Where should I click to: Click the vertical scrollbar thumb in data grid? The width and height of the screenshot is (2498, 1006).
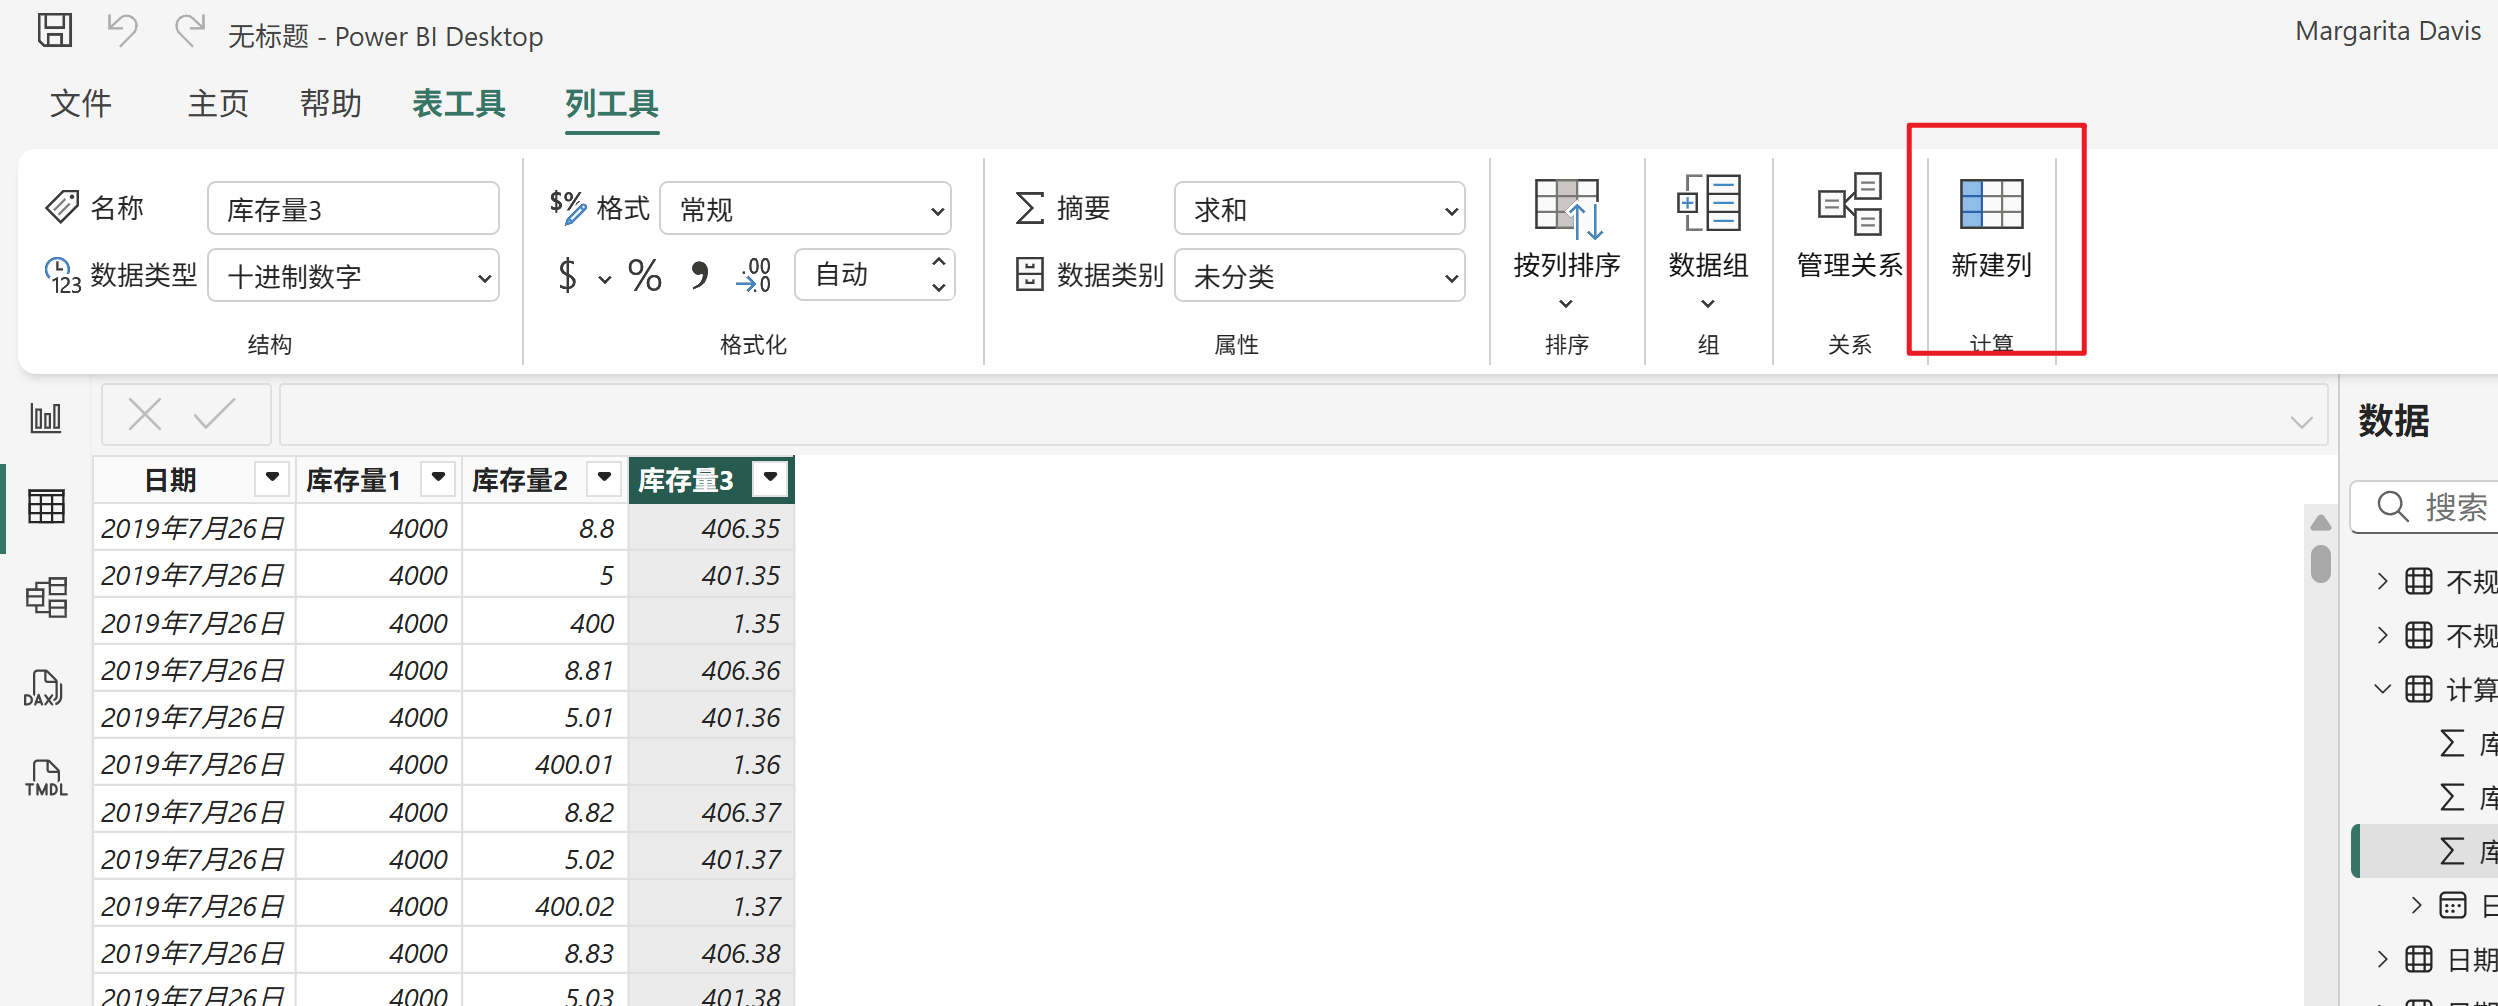[x=2321, y=563]
